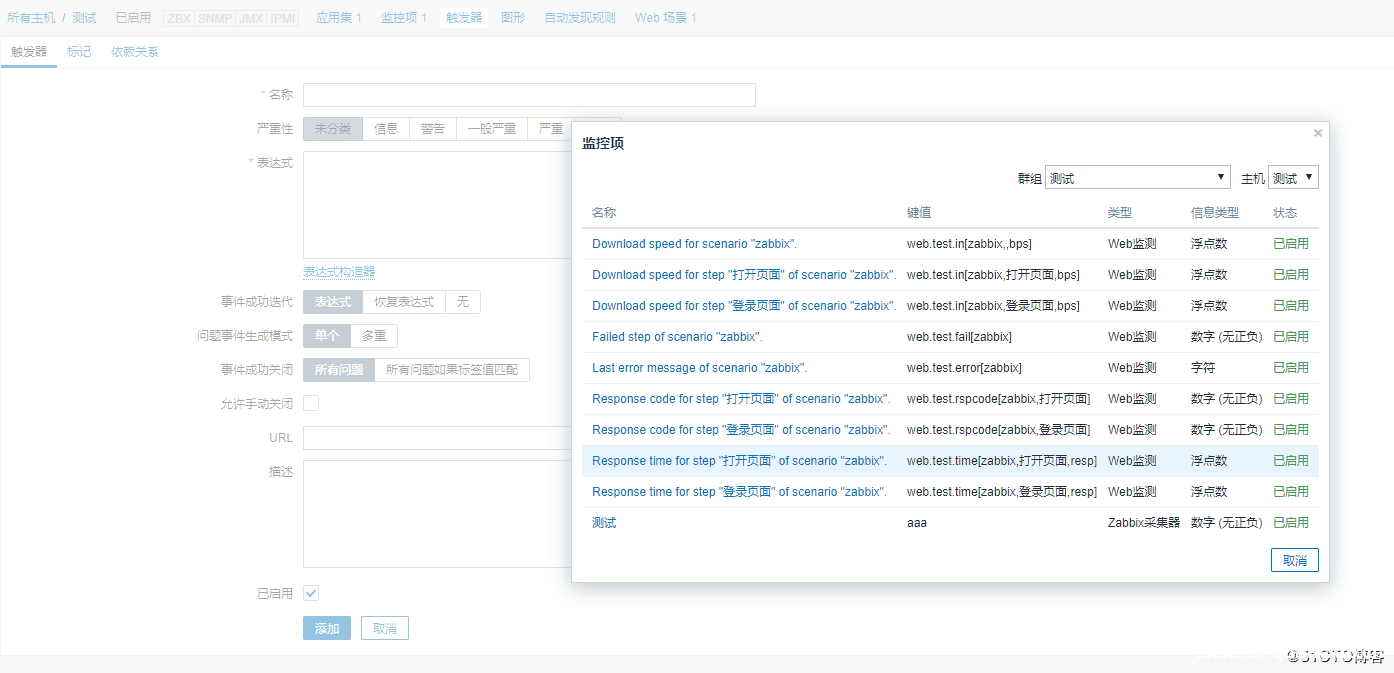Open 自动发现规则 in host navigation
Image resolution: width=1394 pixels, height=673 pixels.
coord(580,18)
